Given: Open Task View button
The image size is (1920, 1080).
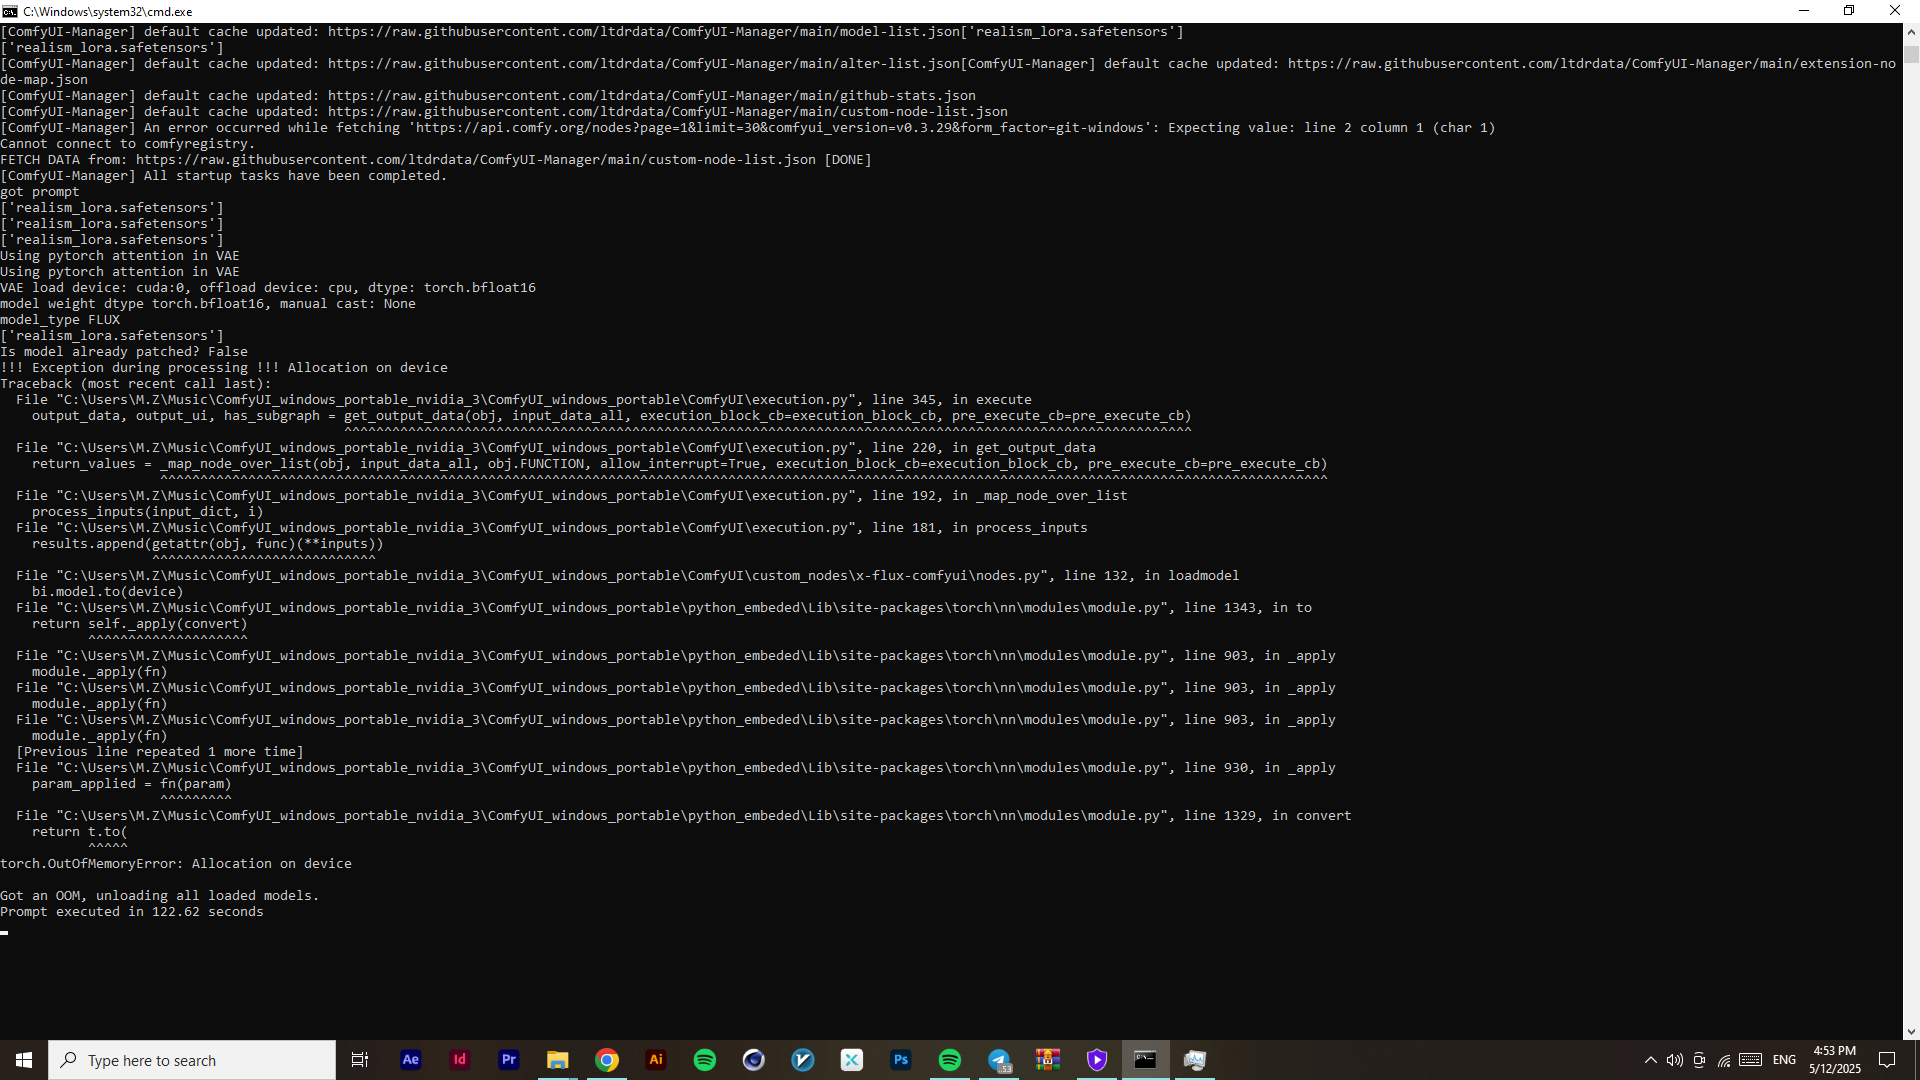Looking at the screenshot, I should (x=360, y=1060).
